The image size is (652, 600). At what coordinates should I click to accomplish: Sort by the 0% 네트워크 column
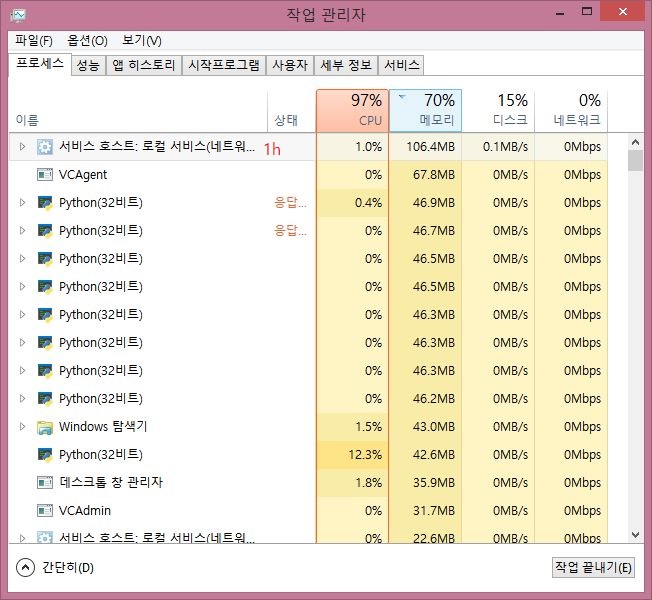click(x=571, y=111)
